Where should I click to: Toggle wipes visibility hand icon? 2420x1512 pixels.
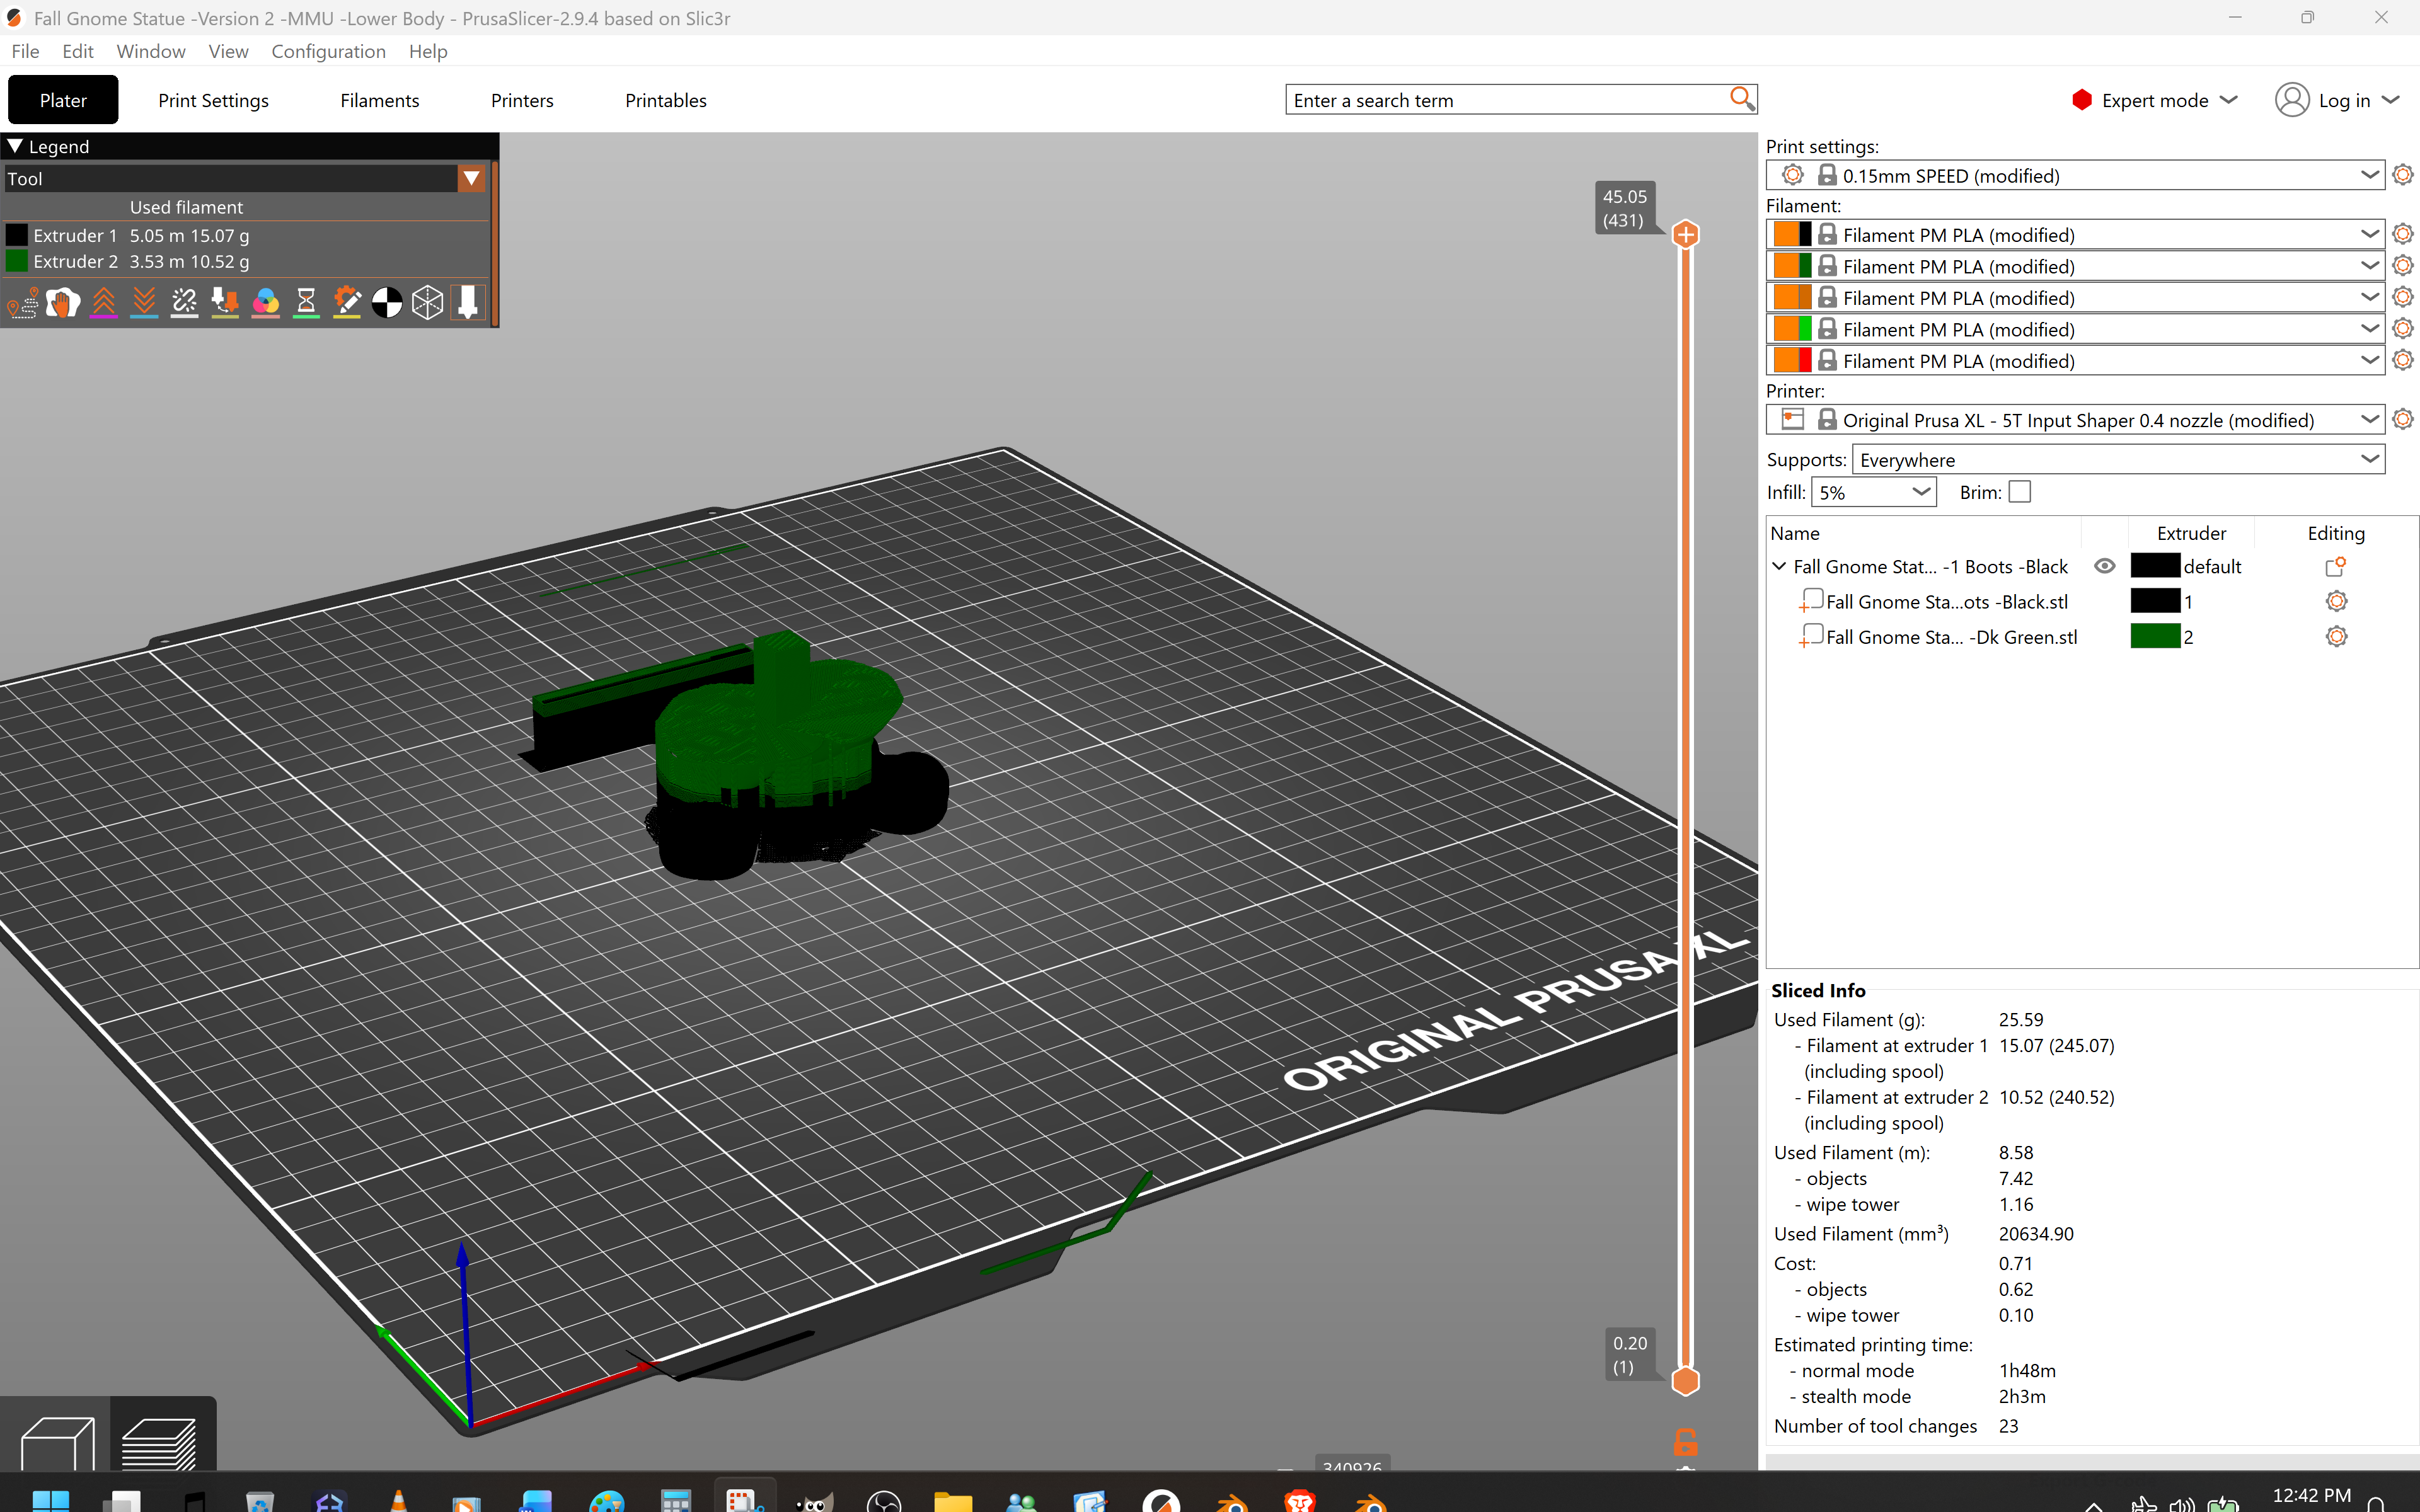[x=63, y=302]
